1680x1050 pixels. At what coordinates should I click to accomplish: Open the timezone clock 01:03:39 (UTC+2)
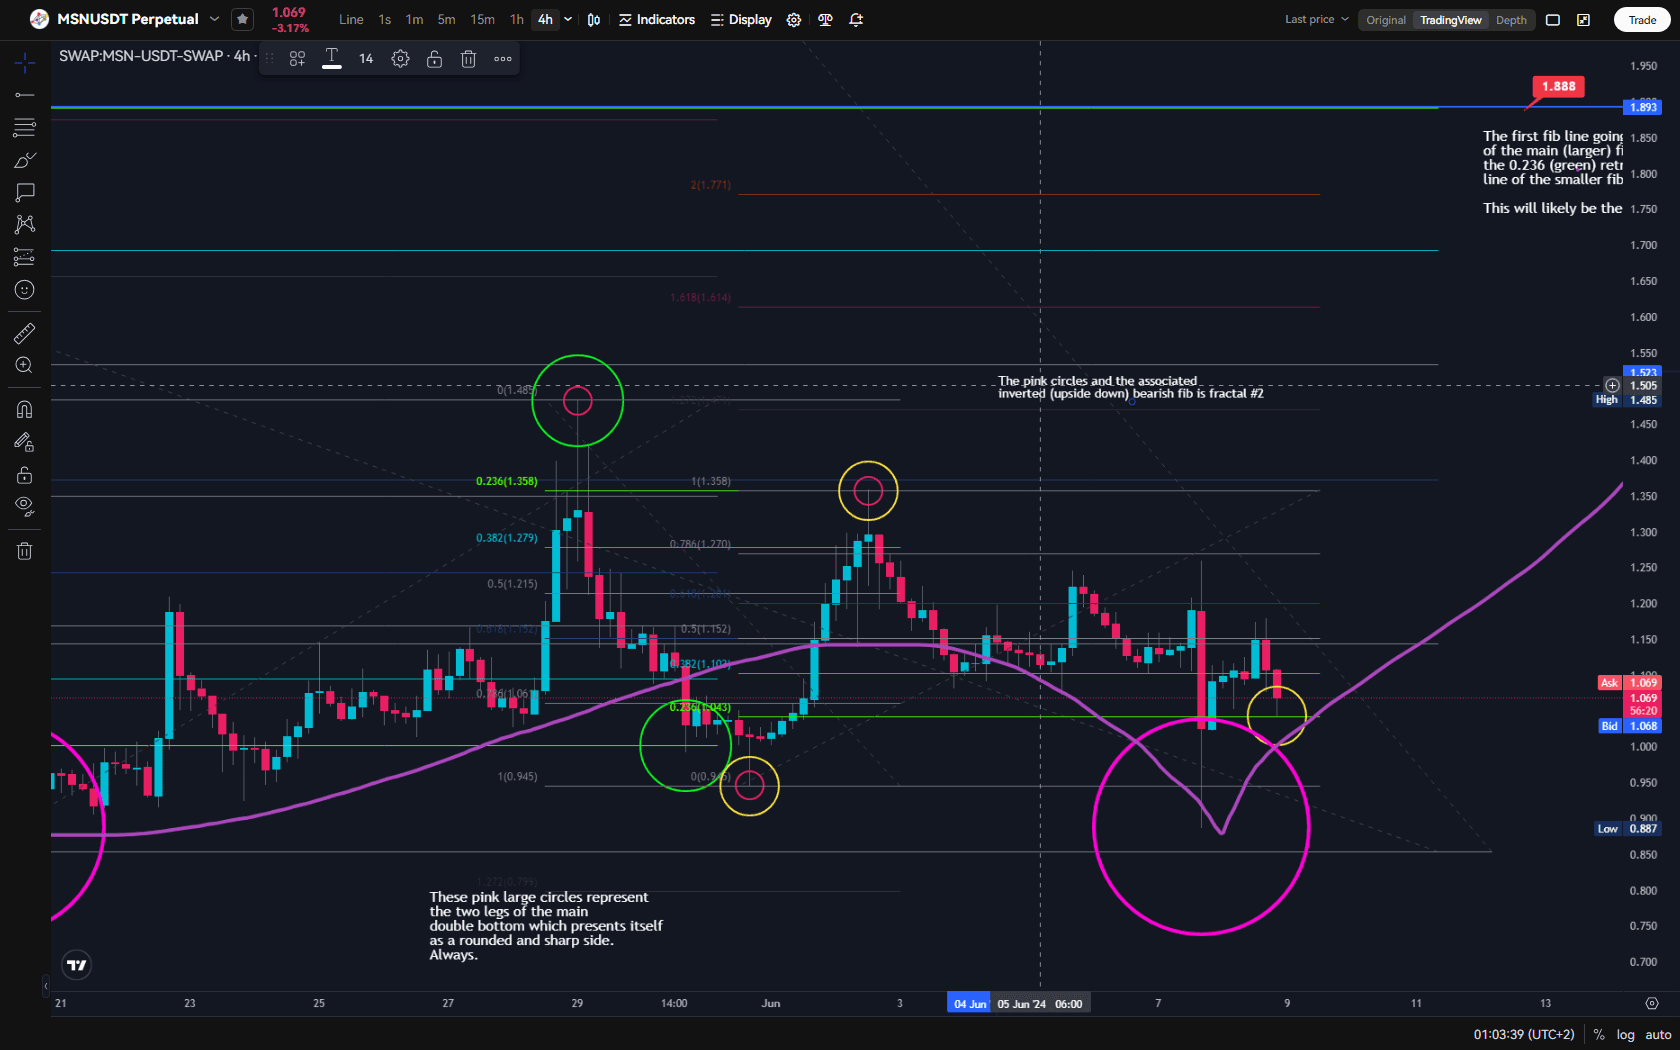point(1524,1035)
